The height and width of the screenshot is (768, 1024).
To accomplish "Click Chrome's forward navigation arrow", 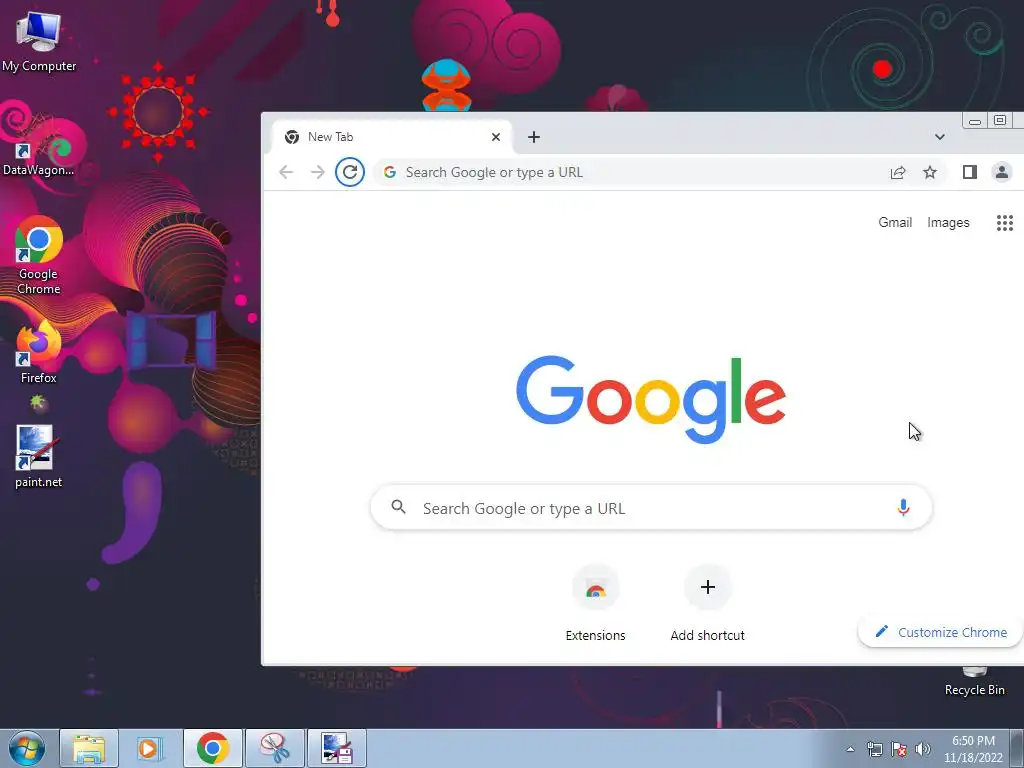I will tap(318, 172).
